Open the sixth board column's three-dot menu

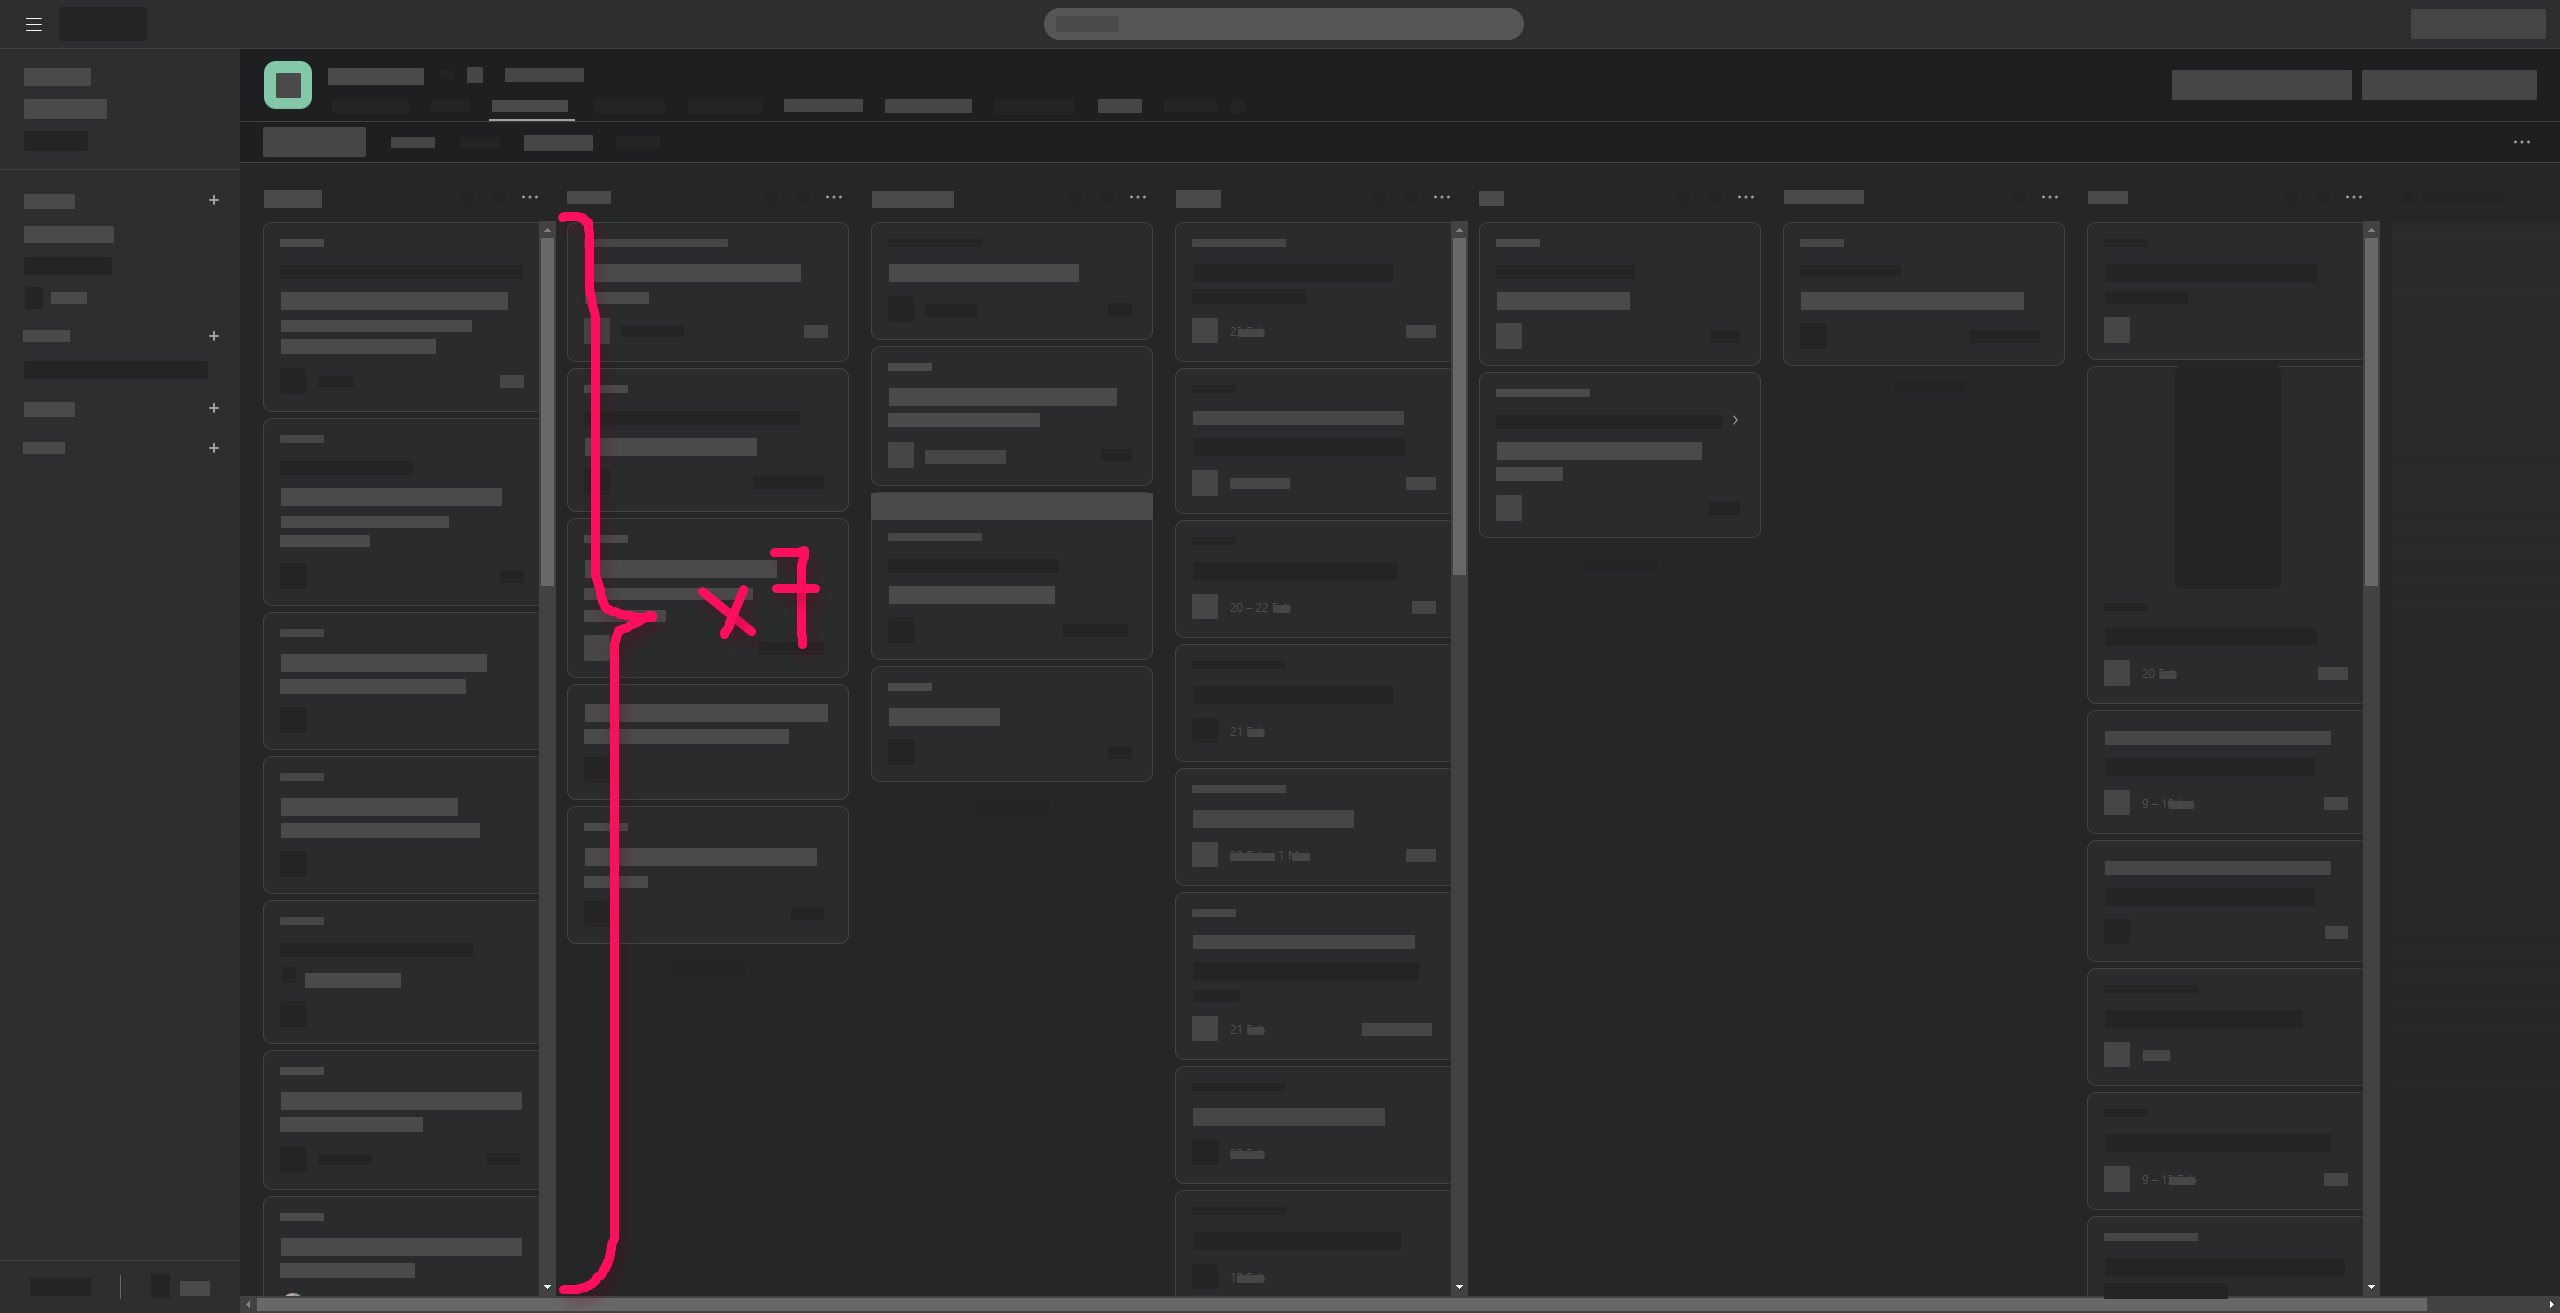2050,198
